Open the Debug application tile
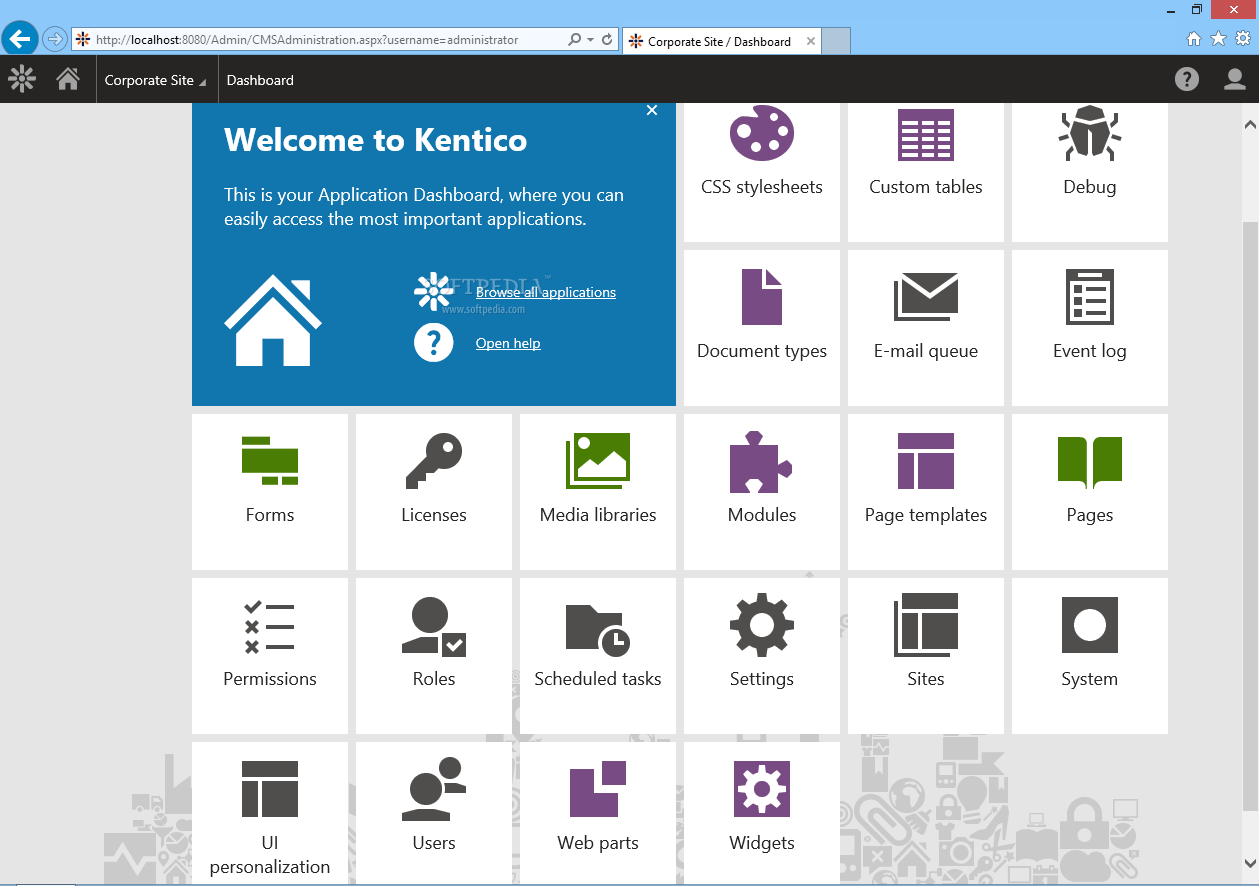This screenshot has width=1259, height=886. (x=1090, y=172)
